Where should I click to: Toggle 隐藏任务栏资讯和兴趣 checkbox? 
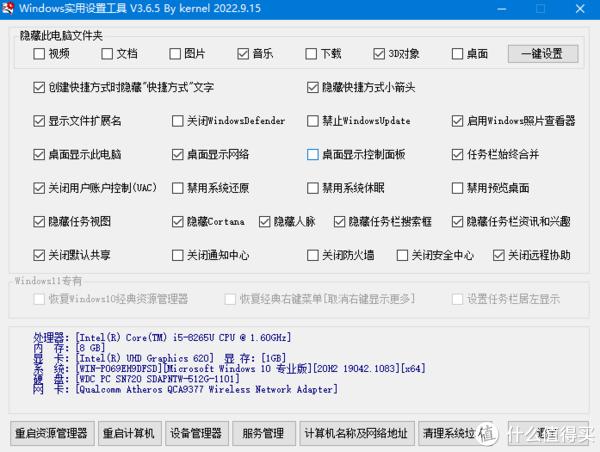(457, 222)
